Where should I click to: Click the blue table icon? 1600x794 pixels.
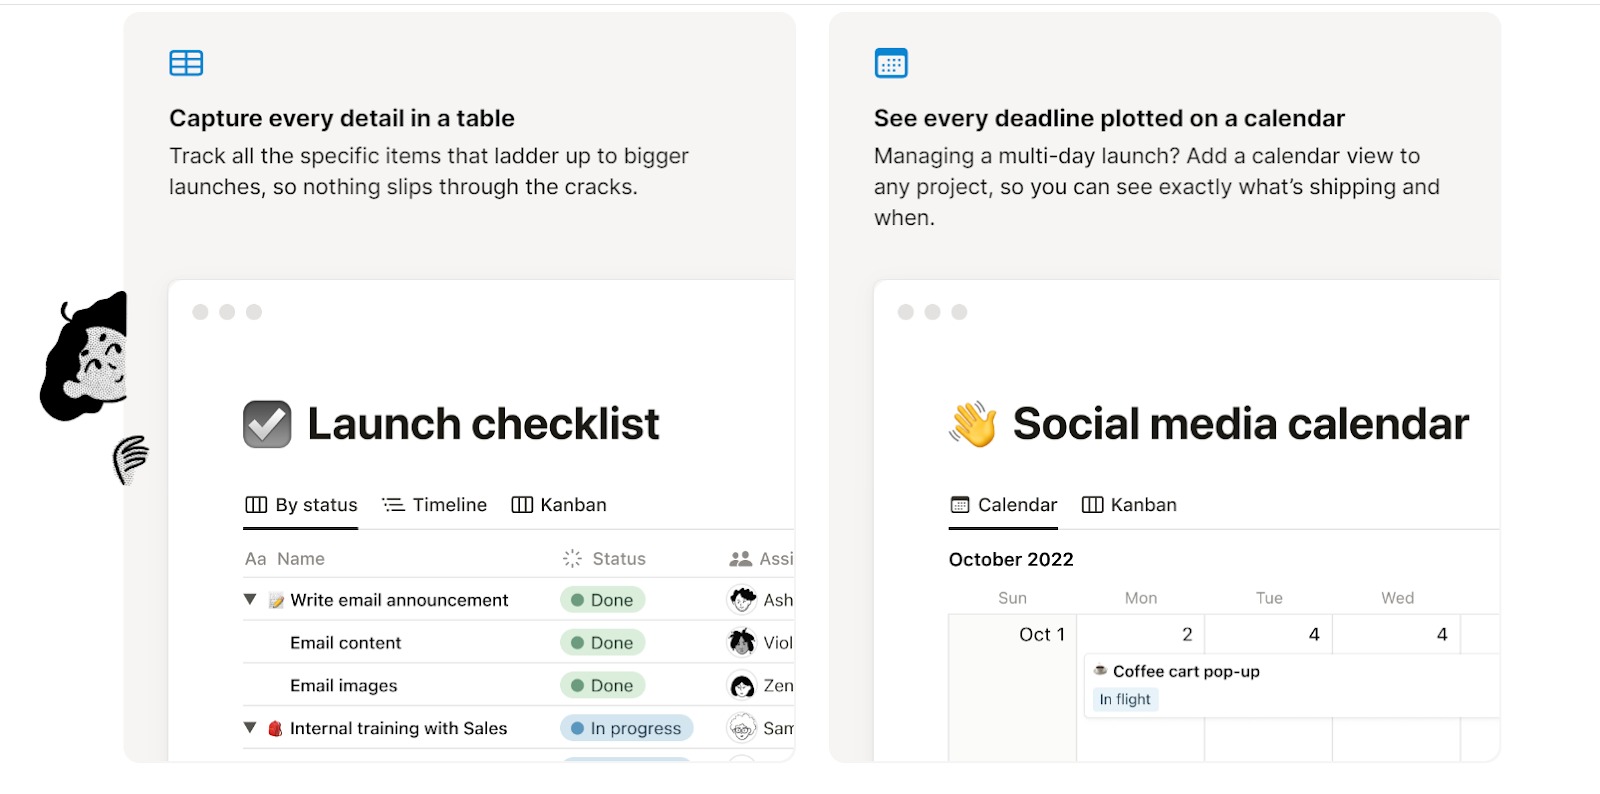pyautogui.click(x=186, y=63)
